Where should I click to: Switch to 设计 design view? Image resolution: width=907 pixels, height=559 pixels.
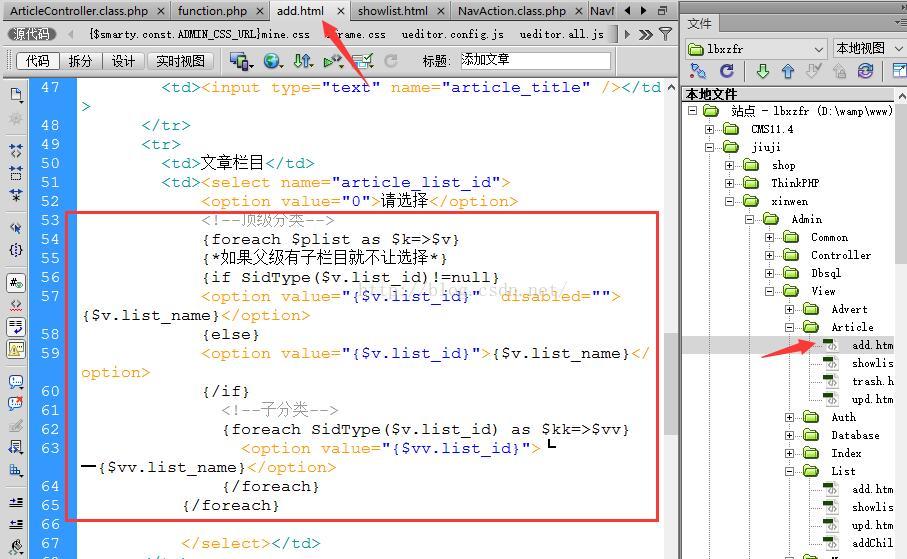click(123, 61)
